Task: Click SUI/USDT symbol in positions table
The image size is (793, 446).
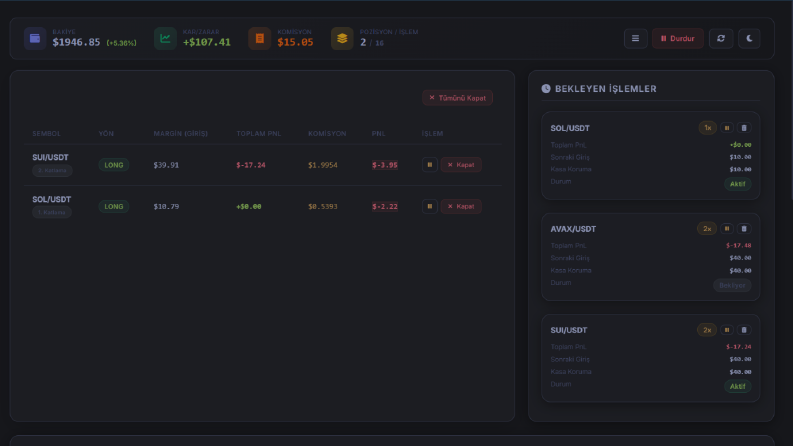Action: click(51, 157)
